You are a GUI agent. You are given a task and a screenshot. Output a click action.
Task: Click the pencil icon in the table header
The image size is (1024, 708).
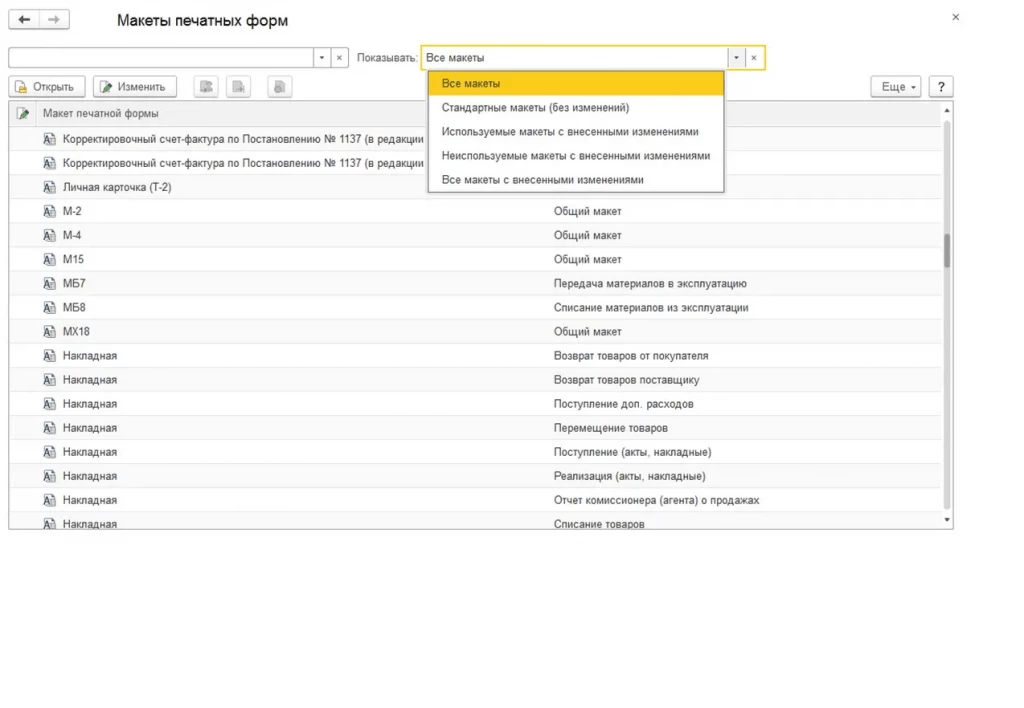(x=23, y=114)
